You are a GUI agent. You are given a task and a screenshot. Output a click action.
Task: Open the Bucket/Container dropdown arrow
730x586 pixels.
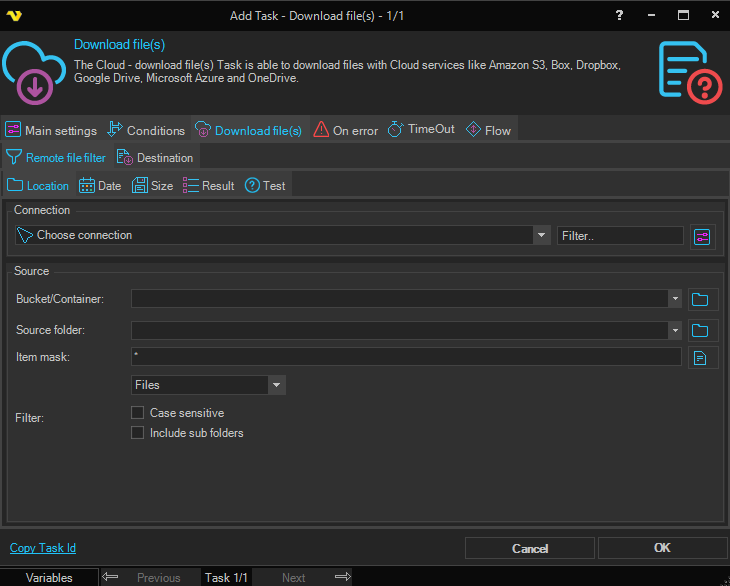coord(676,299)
